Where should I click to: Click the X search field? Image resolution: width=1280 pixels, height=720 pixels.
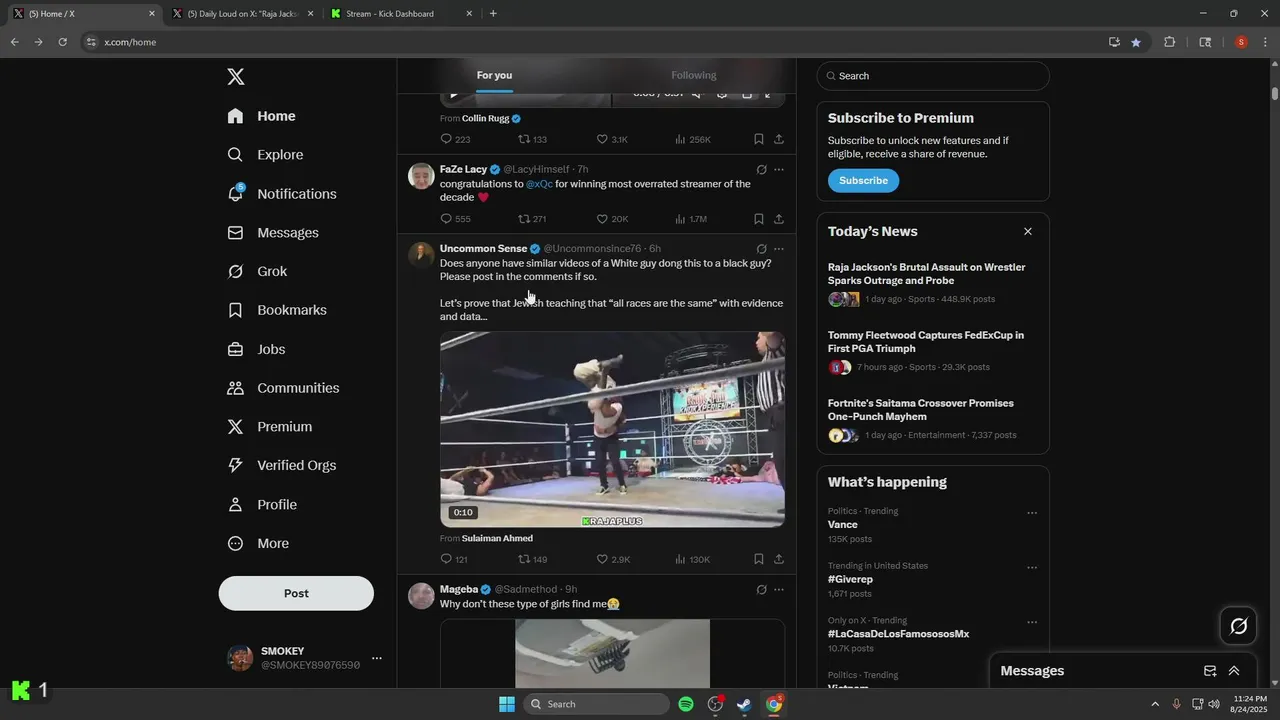[x=933, y=76]
